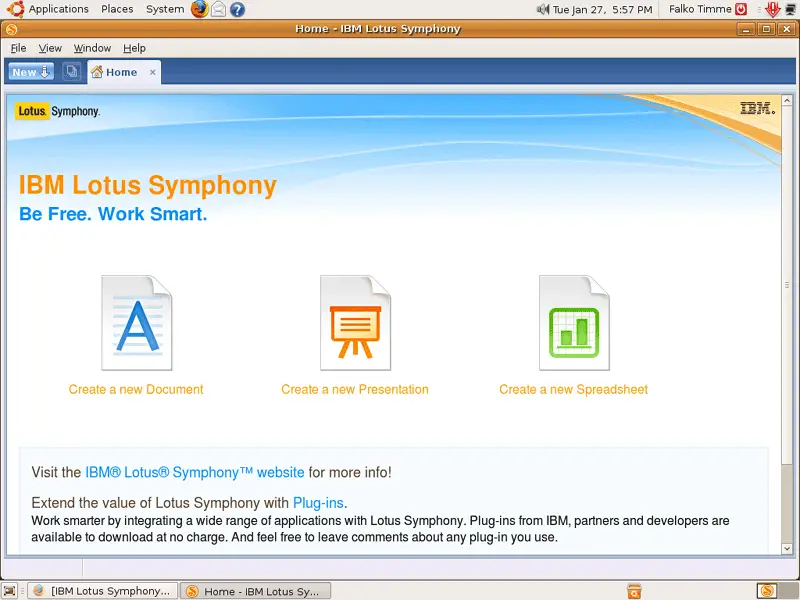The width and height of the screenshot is (800, 600).
Task: Click the red power button icon
Action: (x=741, y=9)
